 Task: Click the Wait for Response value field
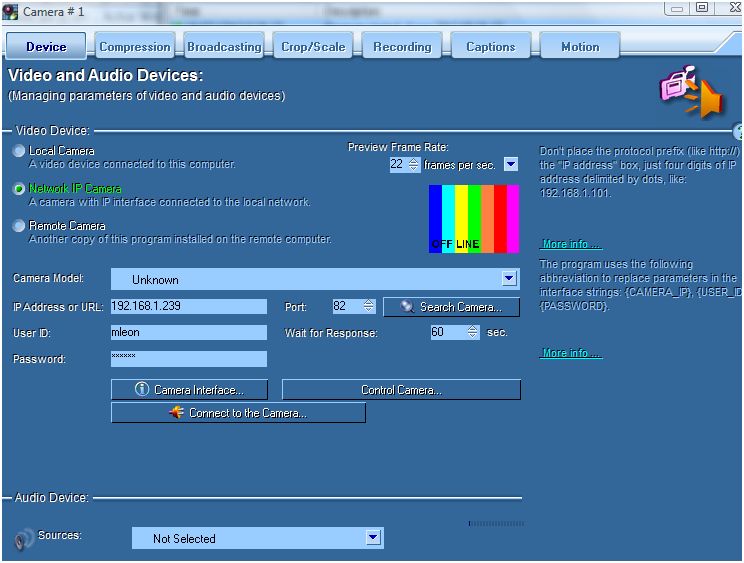[448, 332]
